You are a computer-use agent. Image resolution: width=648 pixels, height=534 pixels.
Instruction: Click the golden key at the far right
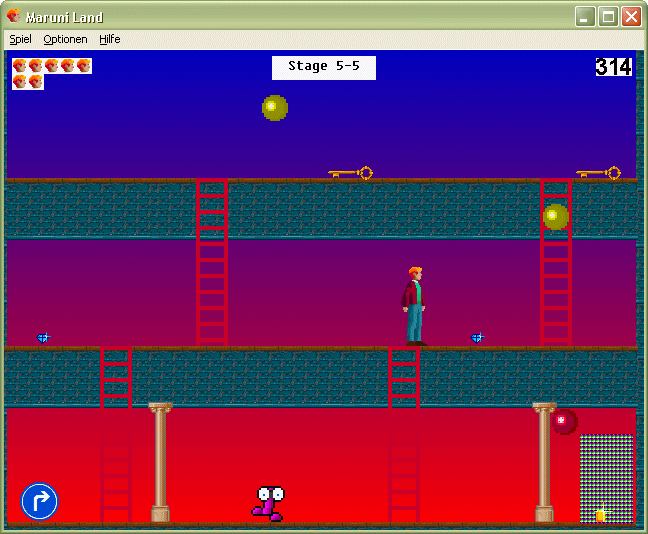pos(598,173)
